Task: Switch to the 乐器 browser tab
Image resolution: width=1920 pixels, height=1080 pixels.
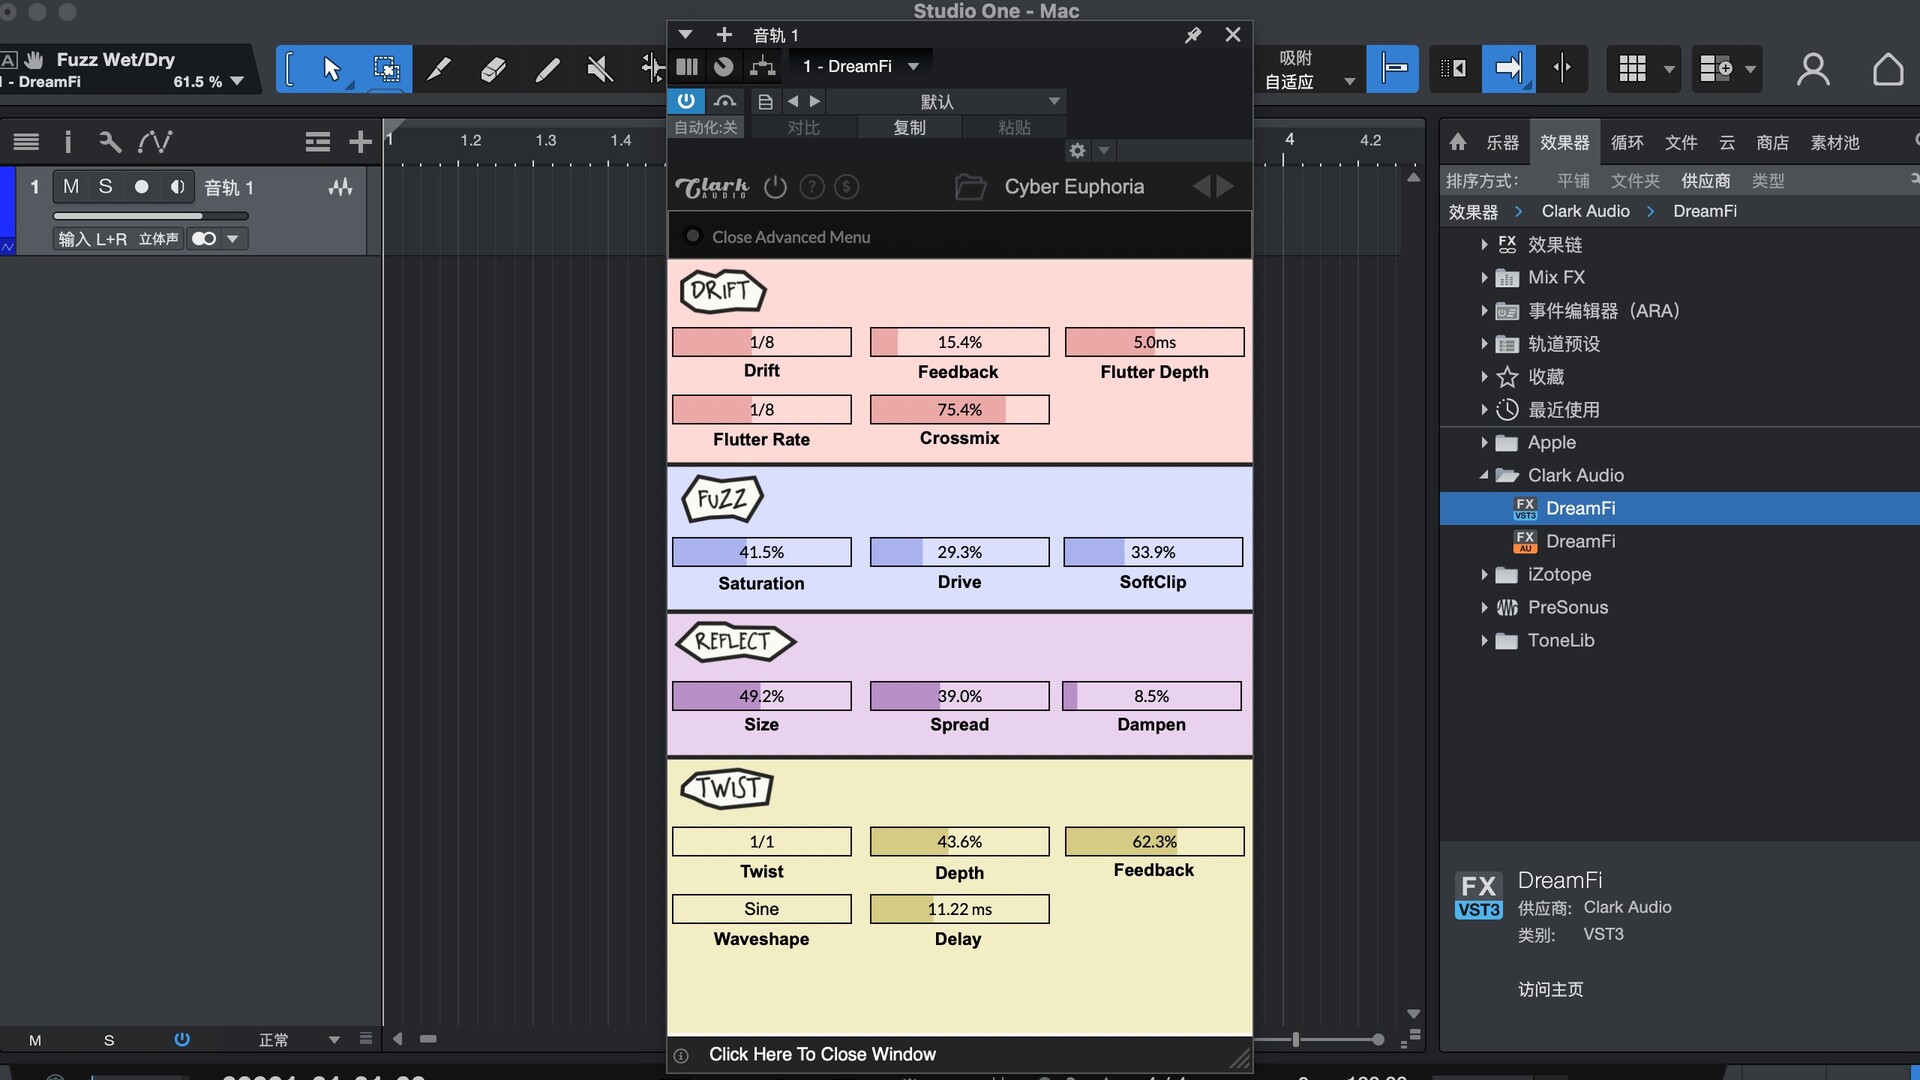Action: [x=1502, y=143]
